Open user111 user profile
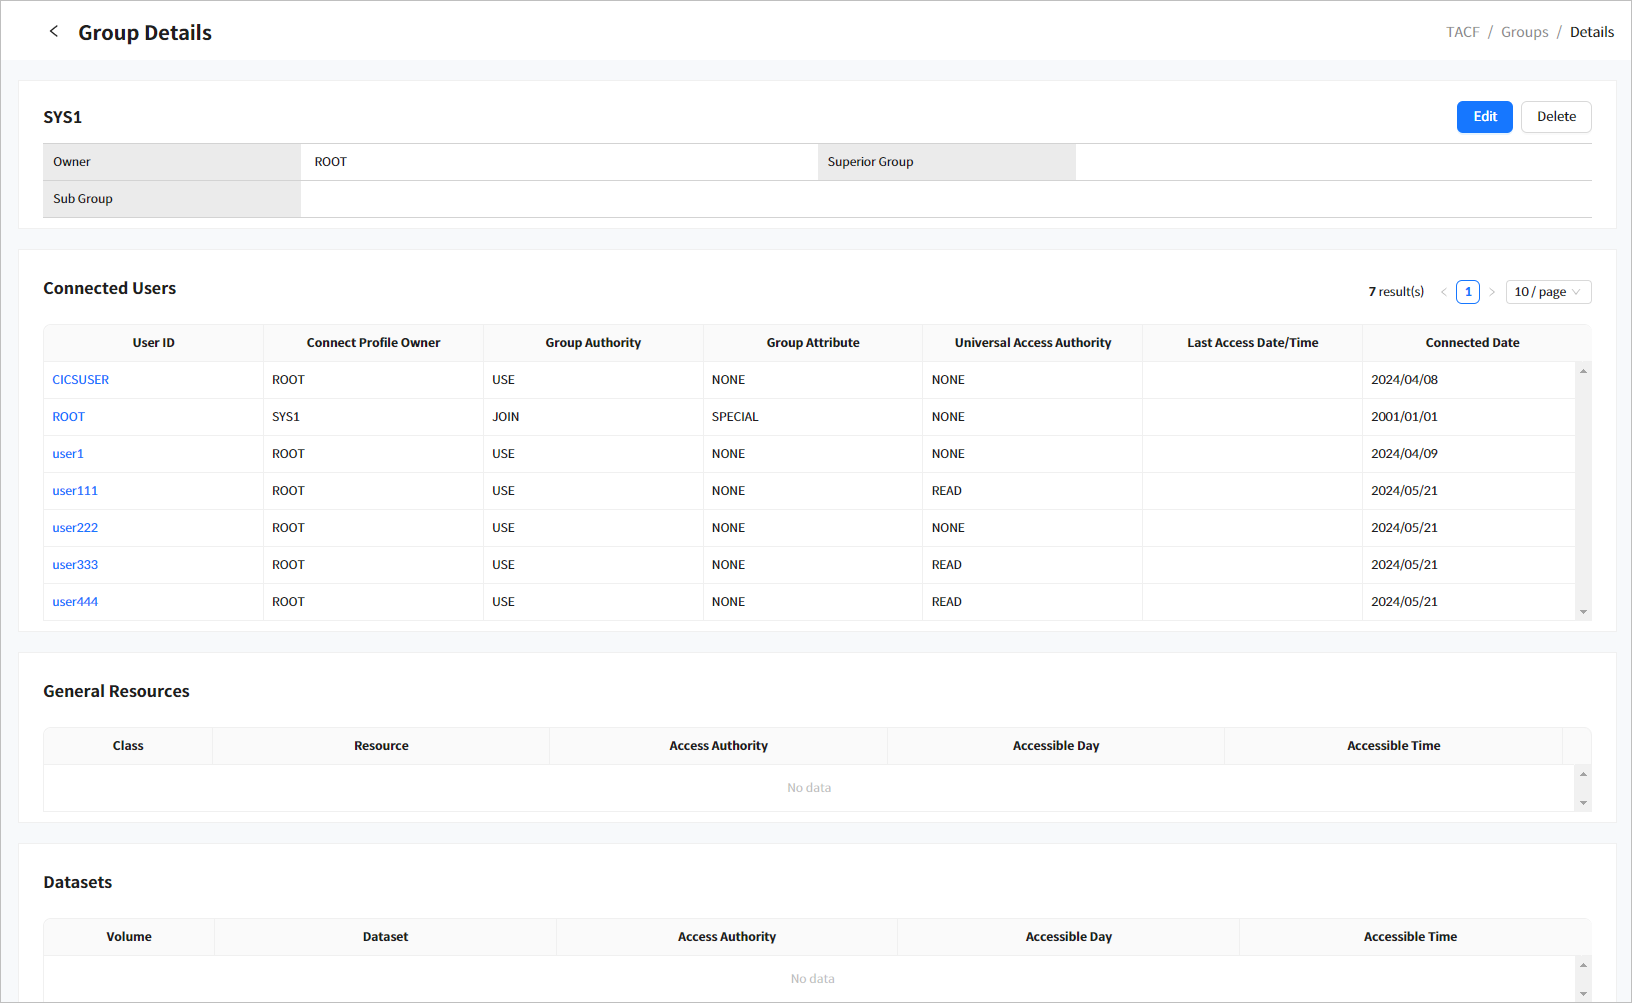Viewport: 1632px width, 1003px height. click(75, 491)
